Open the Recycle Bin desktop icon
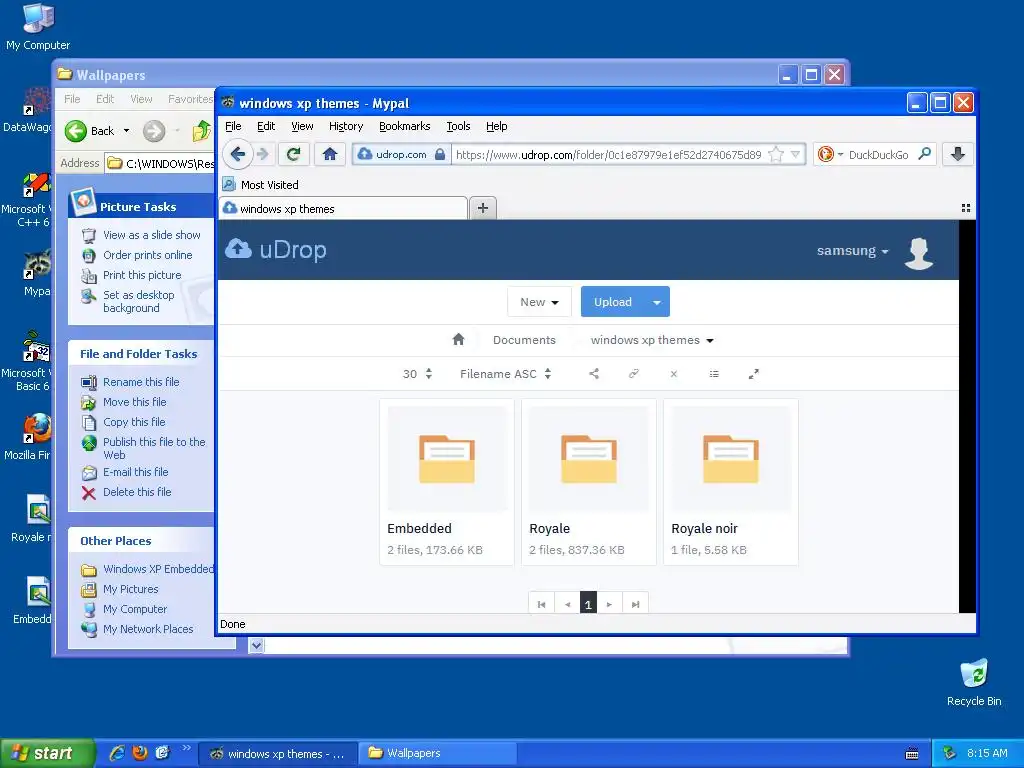Viewport: 1024px width, 768px height. tap(974, 682)
